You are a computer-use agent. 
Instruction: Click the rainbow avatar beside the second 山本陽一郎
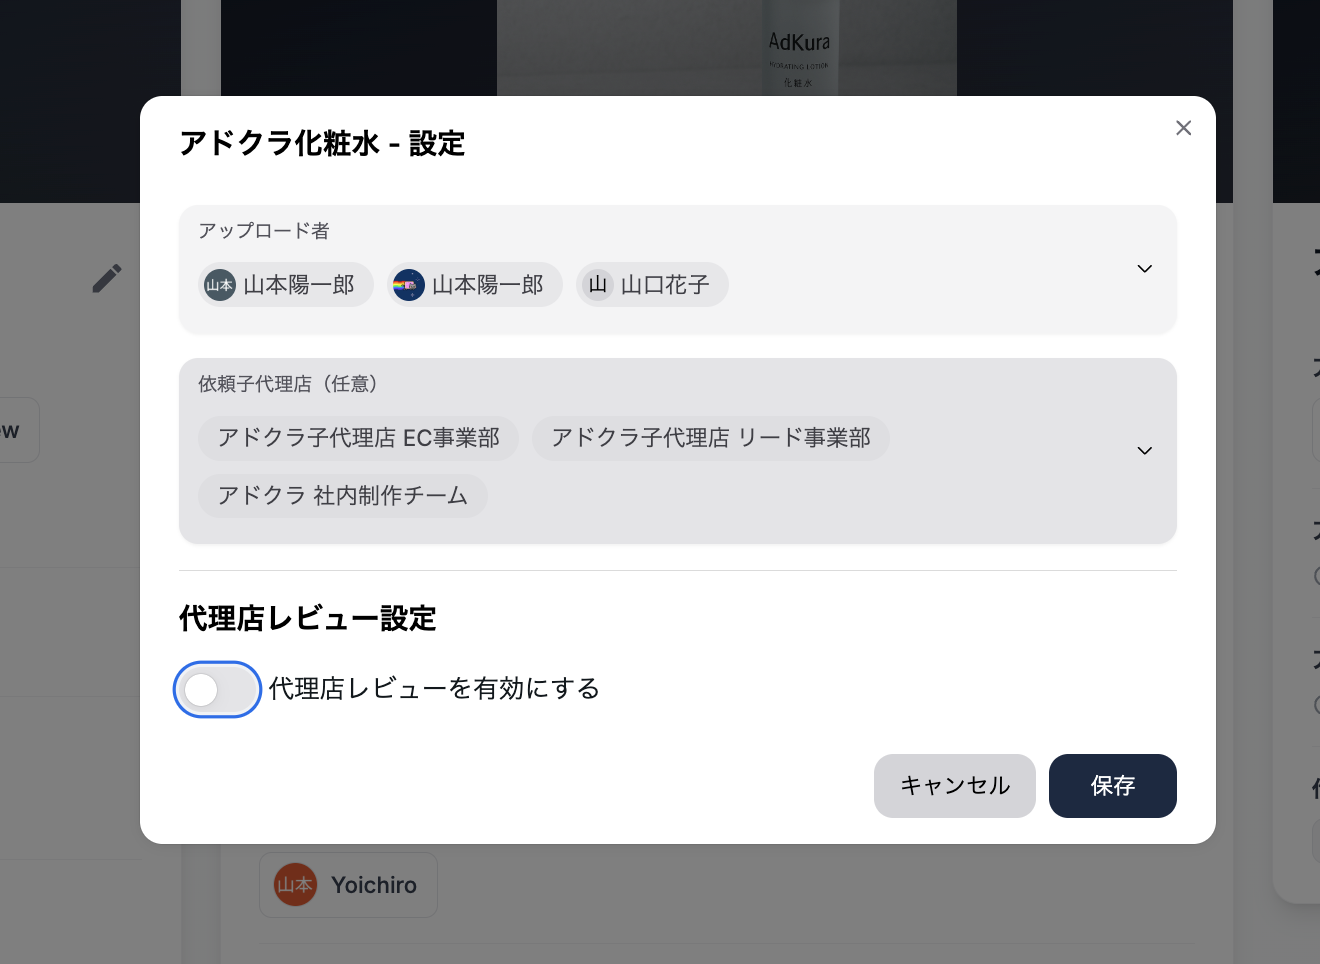click(x=409, y=285)
